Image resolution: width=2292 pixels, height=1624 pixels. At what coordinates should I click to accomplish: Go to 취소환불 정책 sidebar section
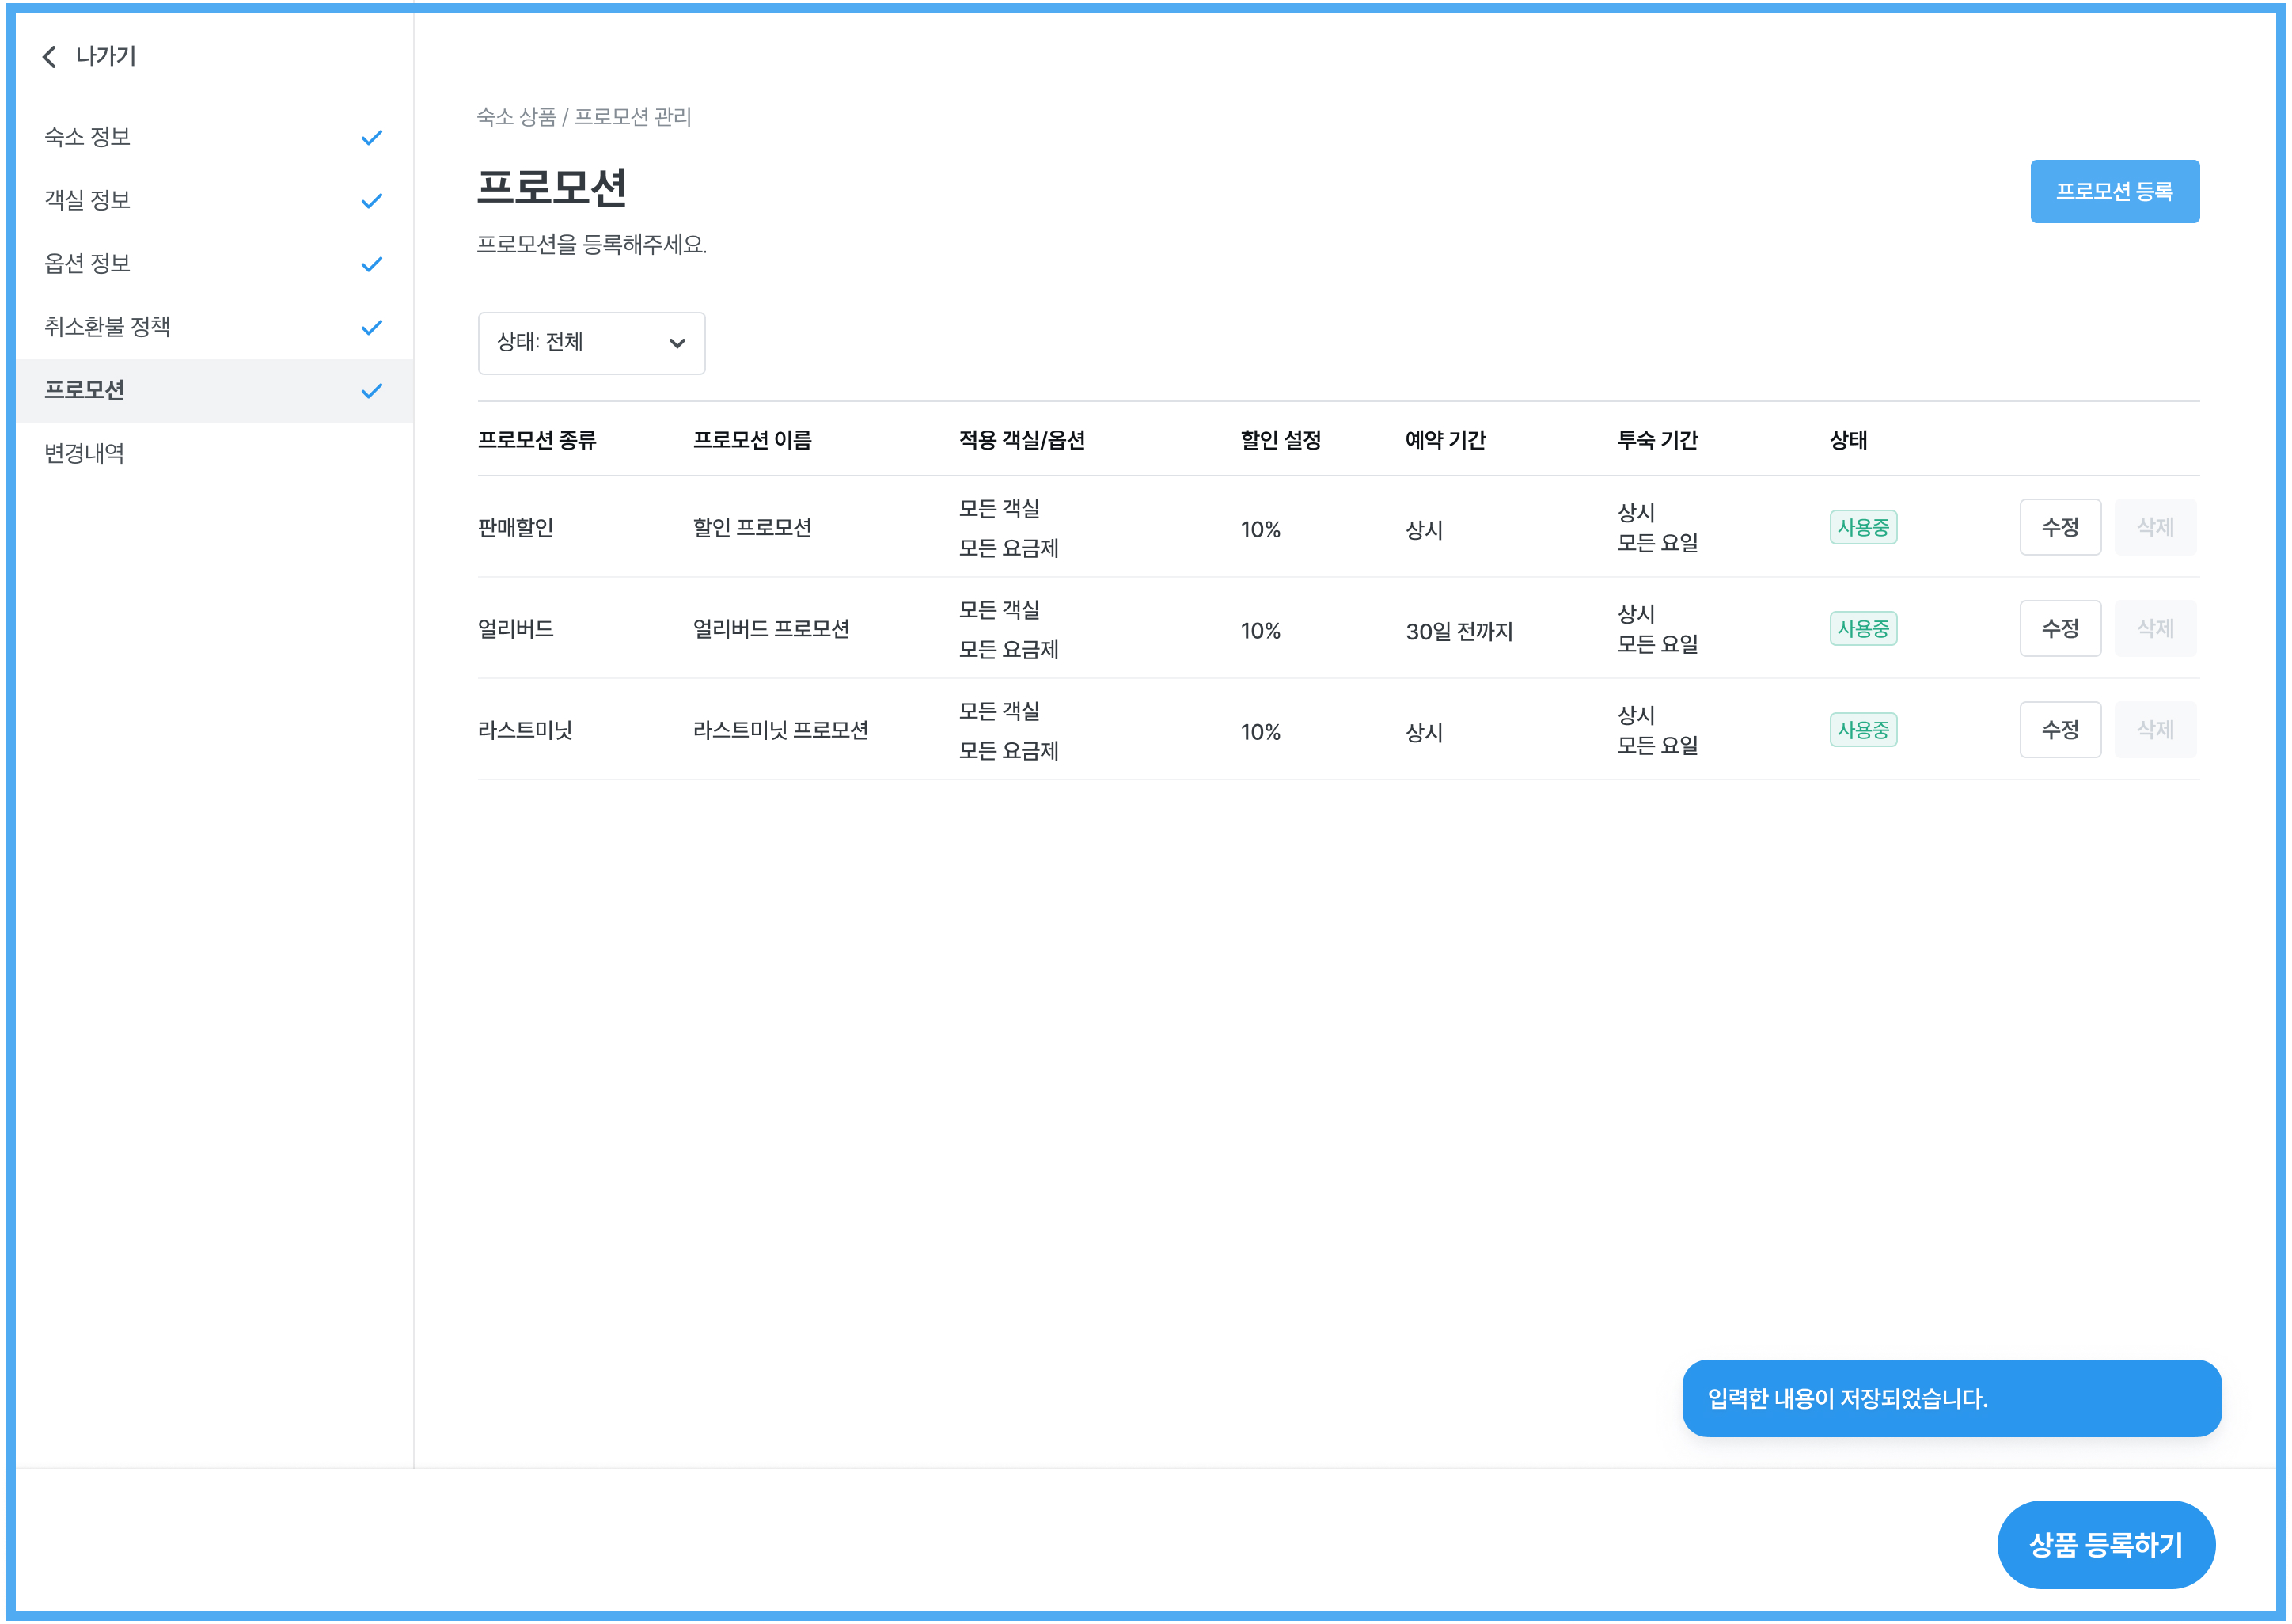pos(108,327)
